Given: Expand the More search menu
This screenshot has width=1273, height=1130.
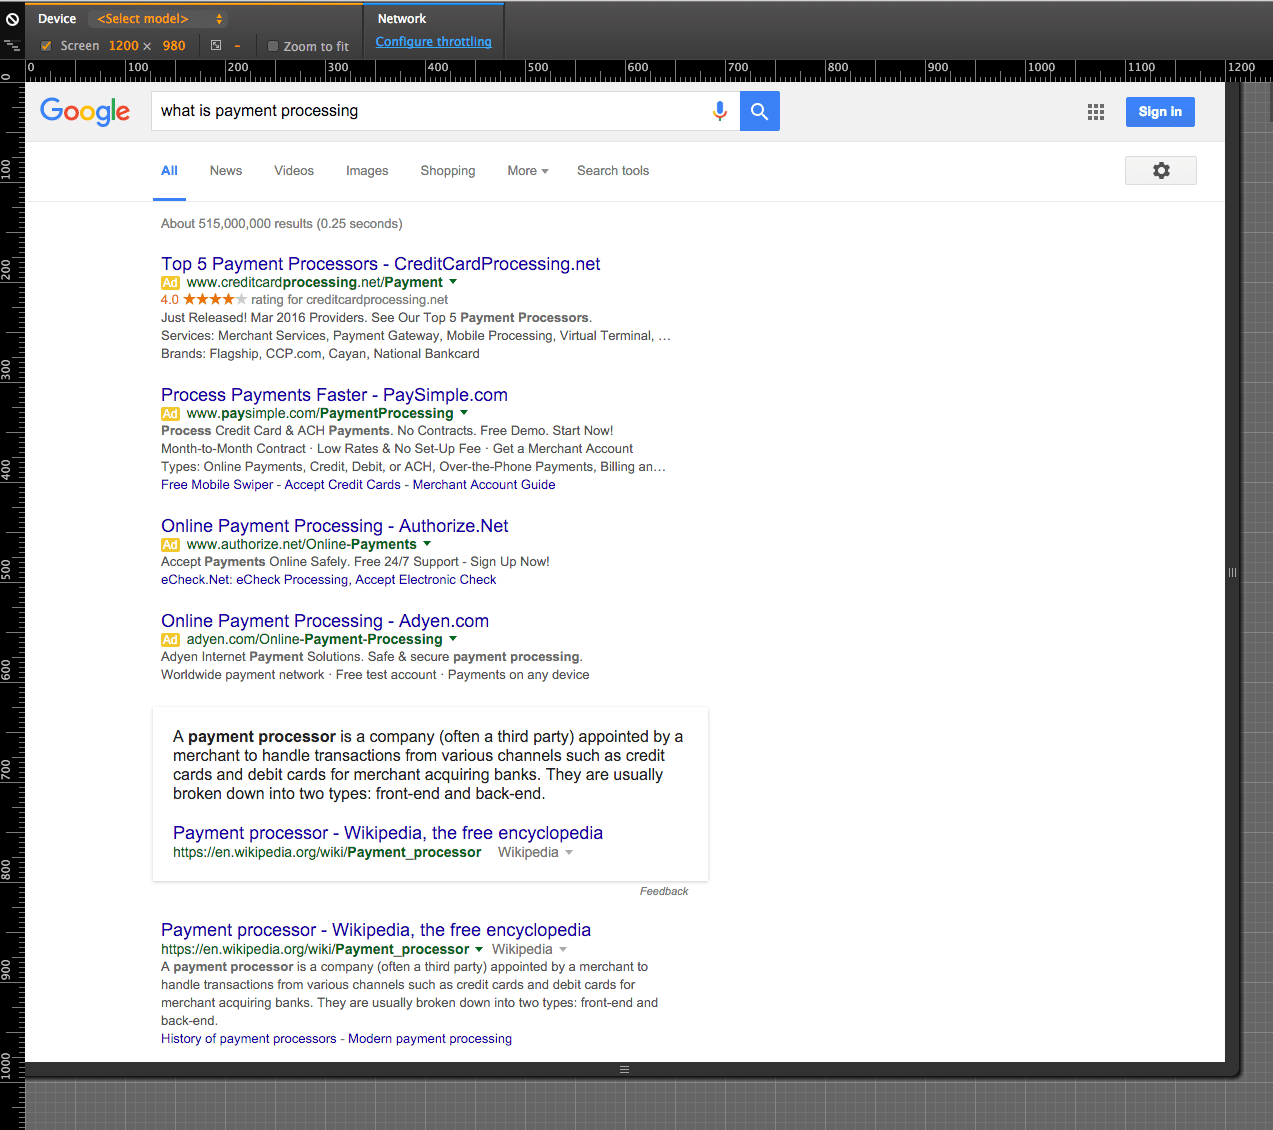Looking at the screenshot, I should point(528,171).
